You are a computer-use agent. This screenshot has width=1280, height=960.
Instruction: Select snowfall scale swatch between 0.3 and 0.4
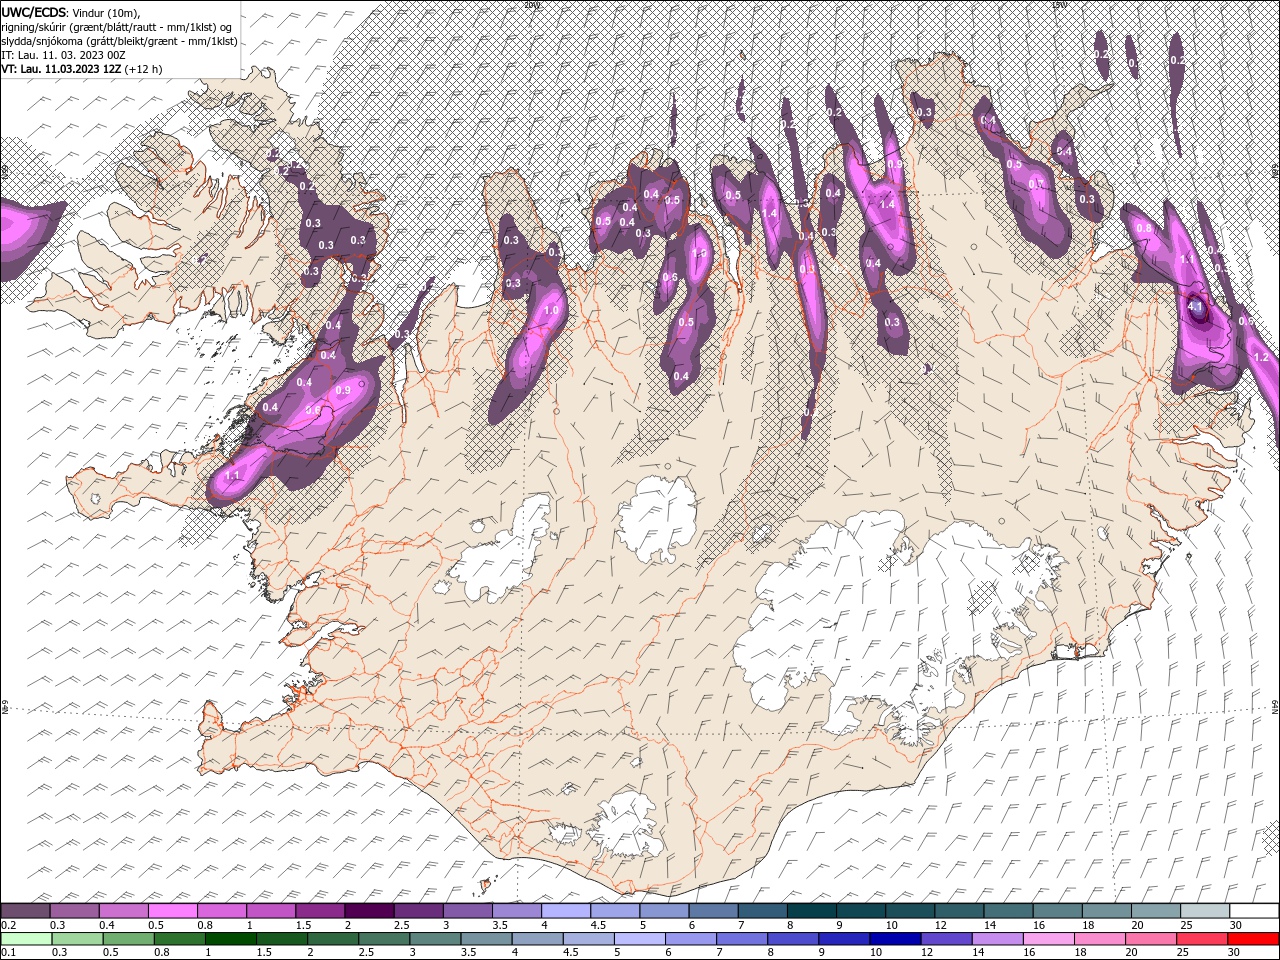click(x=74, y=911)
